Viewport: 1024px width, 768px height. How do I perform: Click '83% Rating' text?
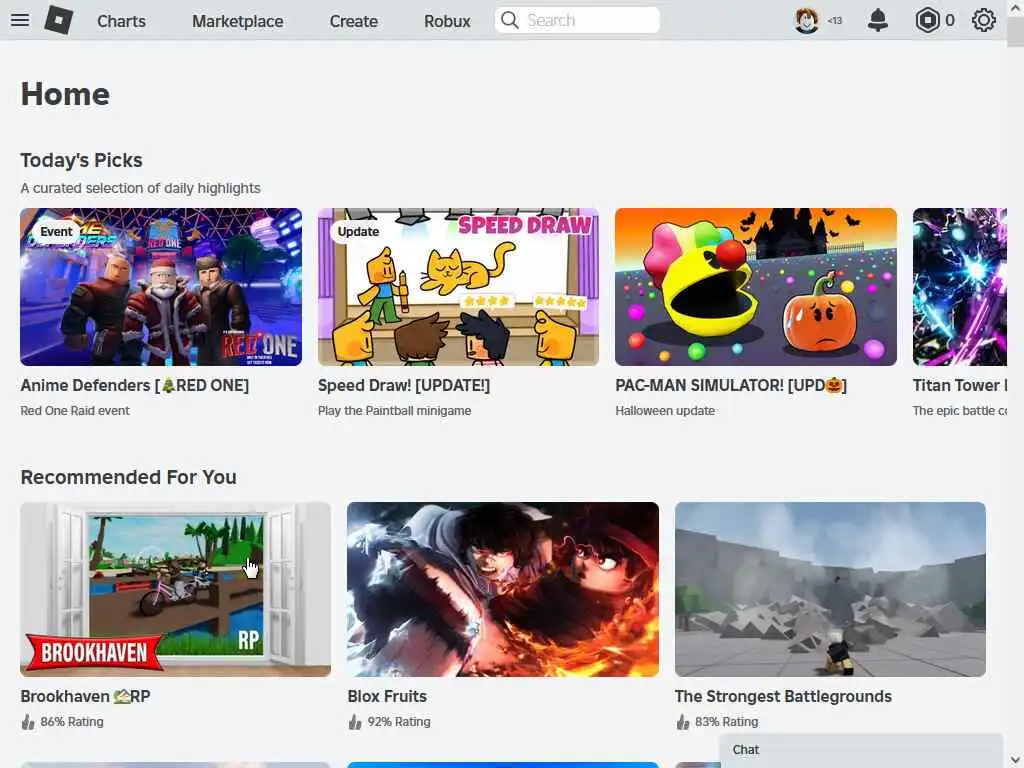click(727, 722)
